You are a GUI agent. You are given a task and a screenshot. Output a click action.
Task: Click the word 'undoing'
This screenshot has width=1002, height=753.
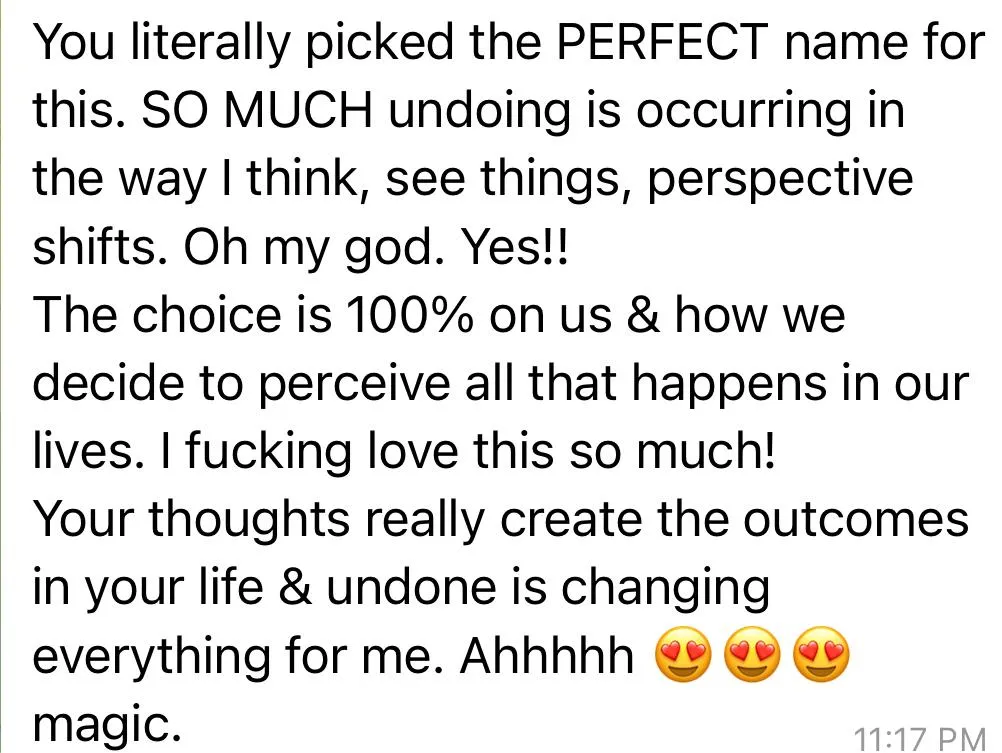[479, 111]
